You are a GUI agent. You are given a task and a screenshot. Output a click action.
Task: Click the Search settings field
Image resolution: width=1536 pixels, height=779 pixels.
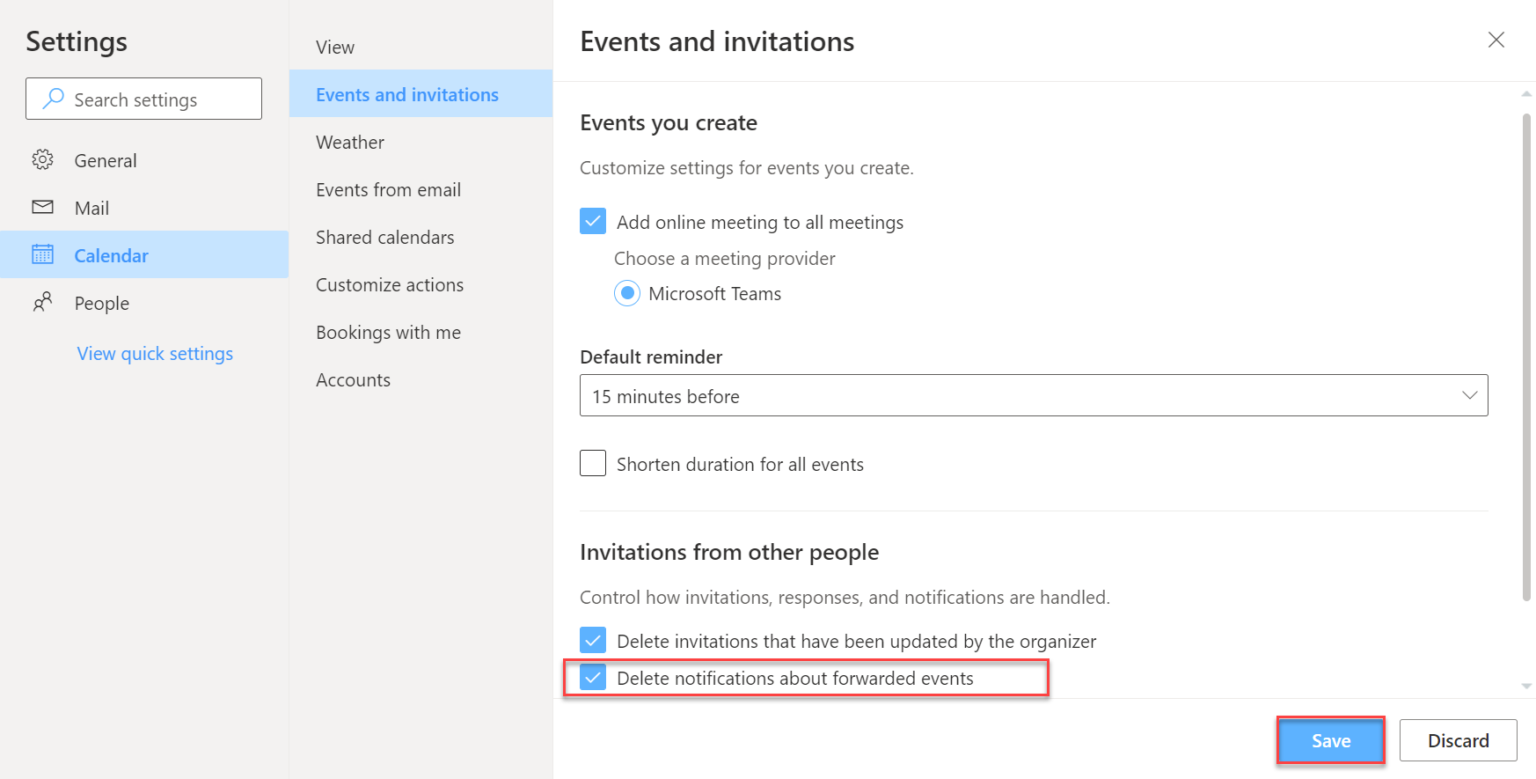coord(144,99)
